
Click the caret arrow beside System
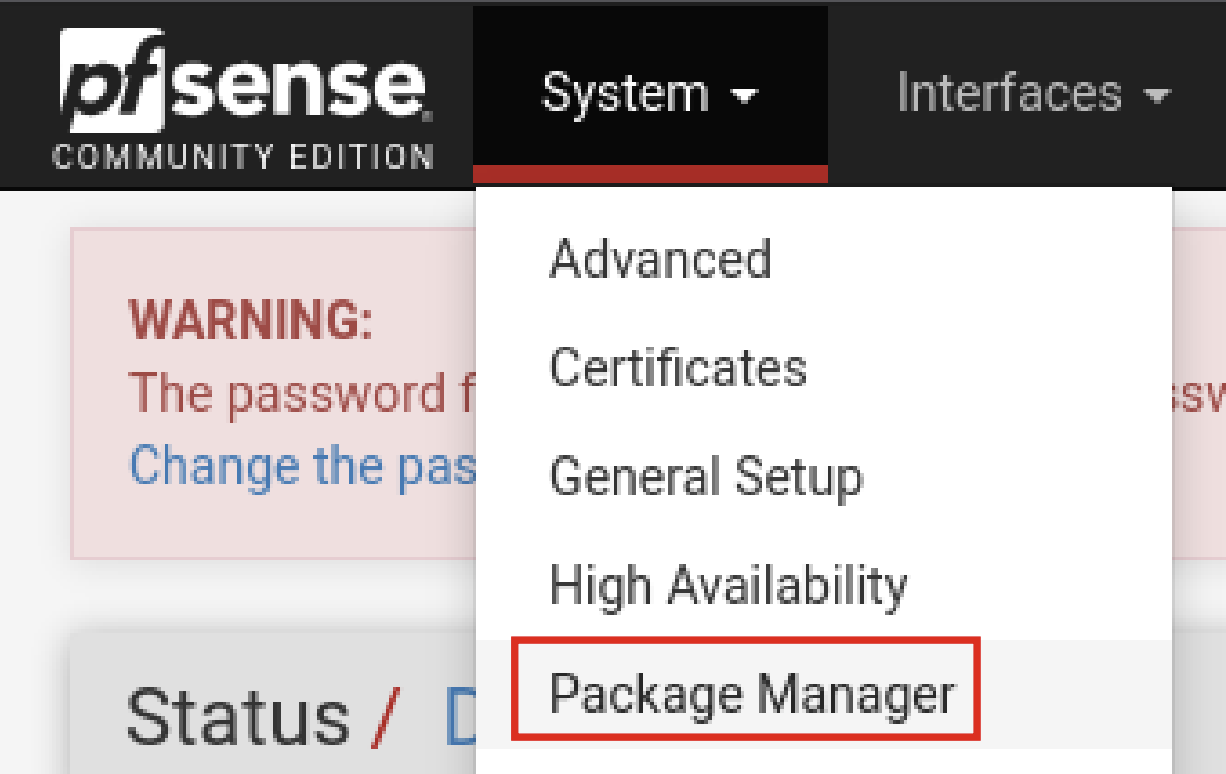pos(744,97)
